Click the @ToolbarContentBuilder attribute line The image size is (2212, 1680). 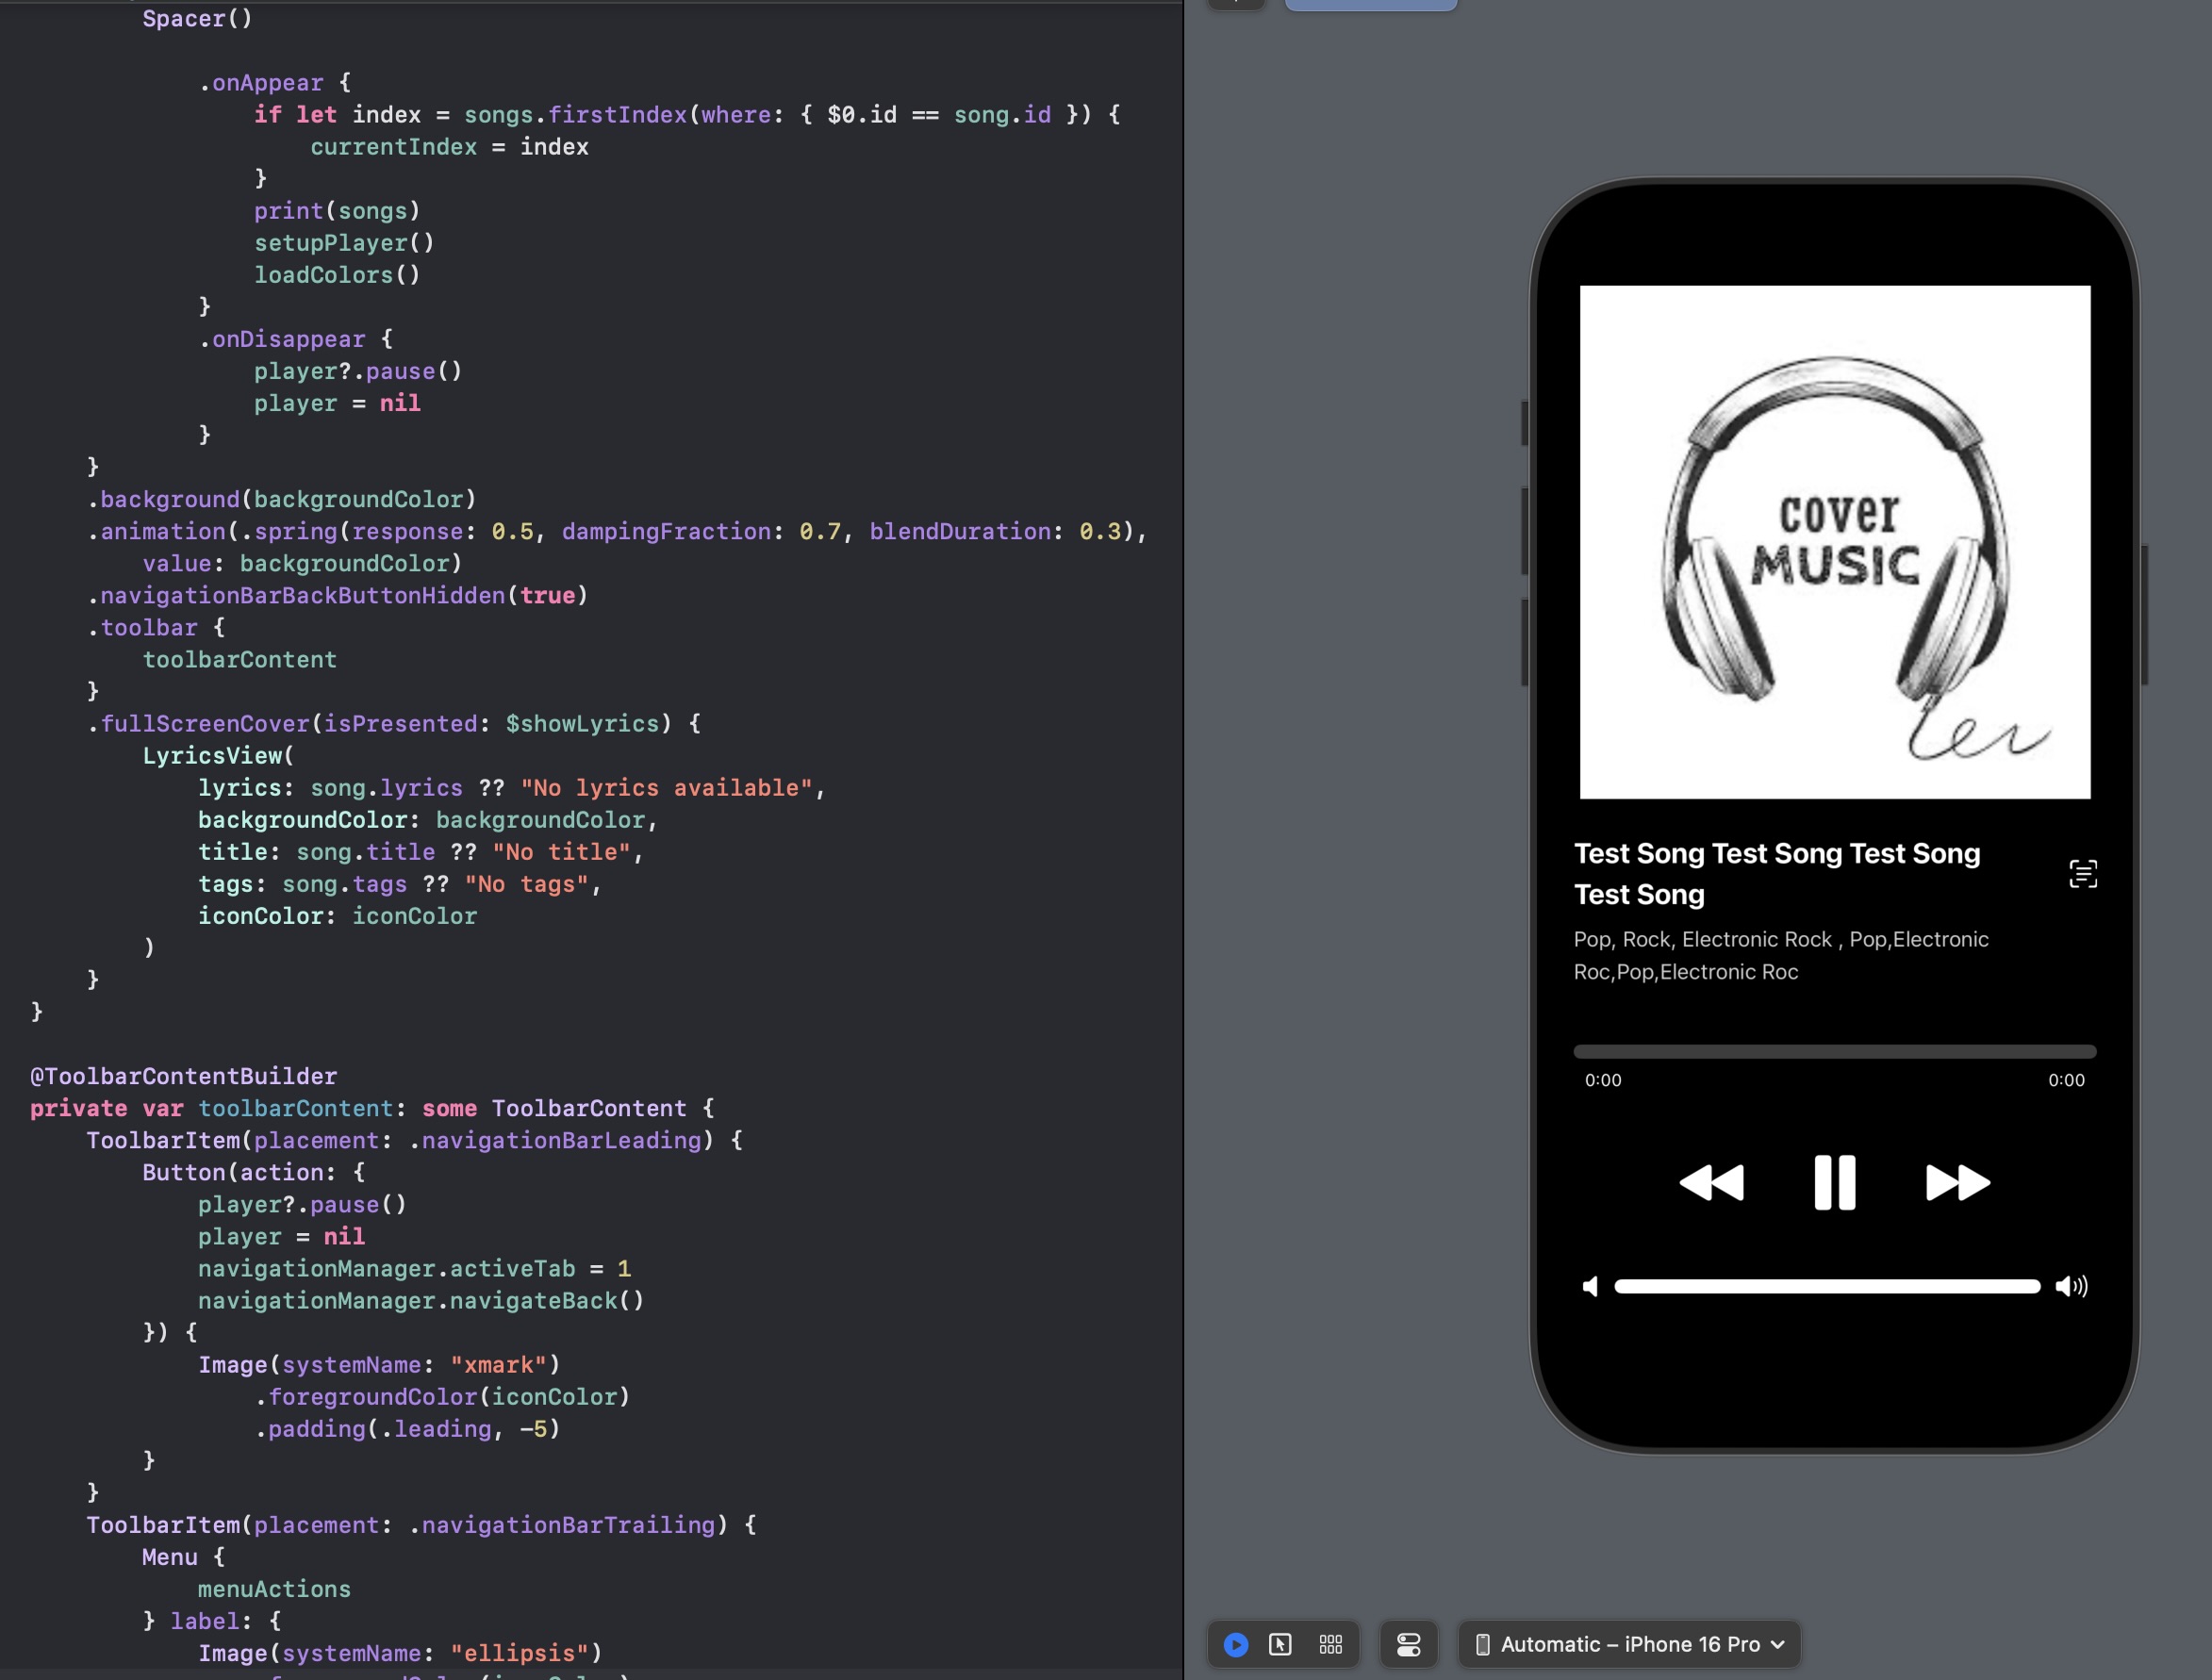(x=184, y=1076)
